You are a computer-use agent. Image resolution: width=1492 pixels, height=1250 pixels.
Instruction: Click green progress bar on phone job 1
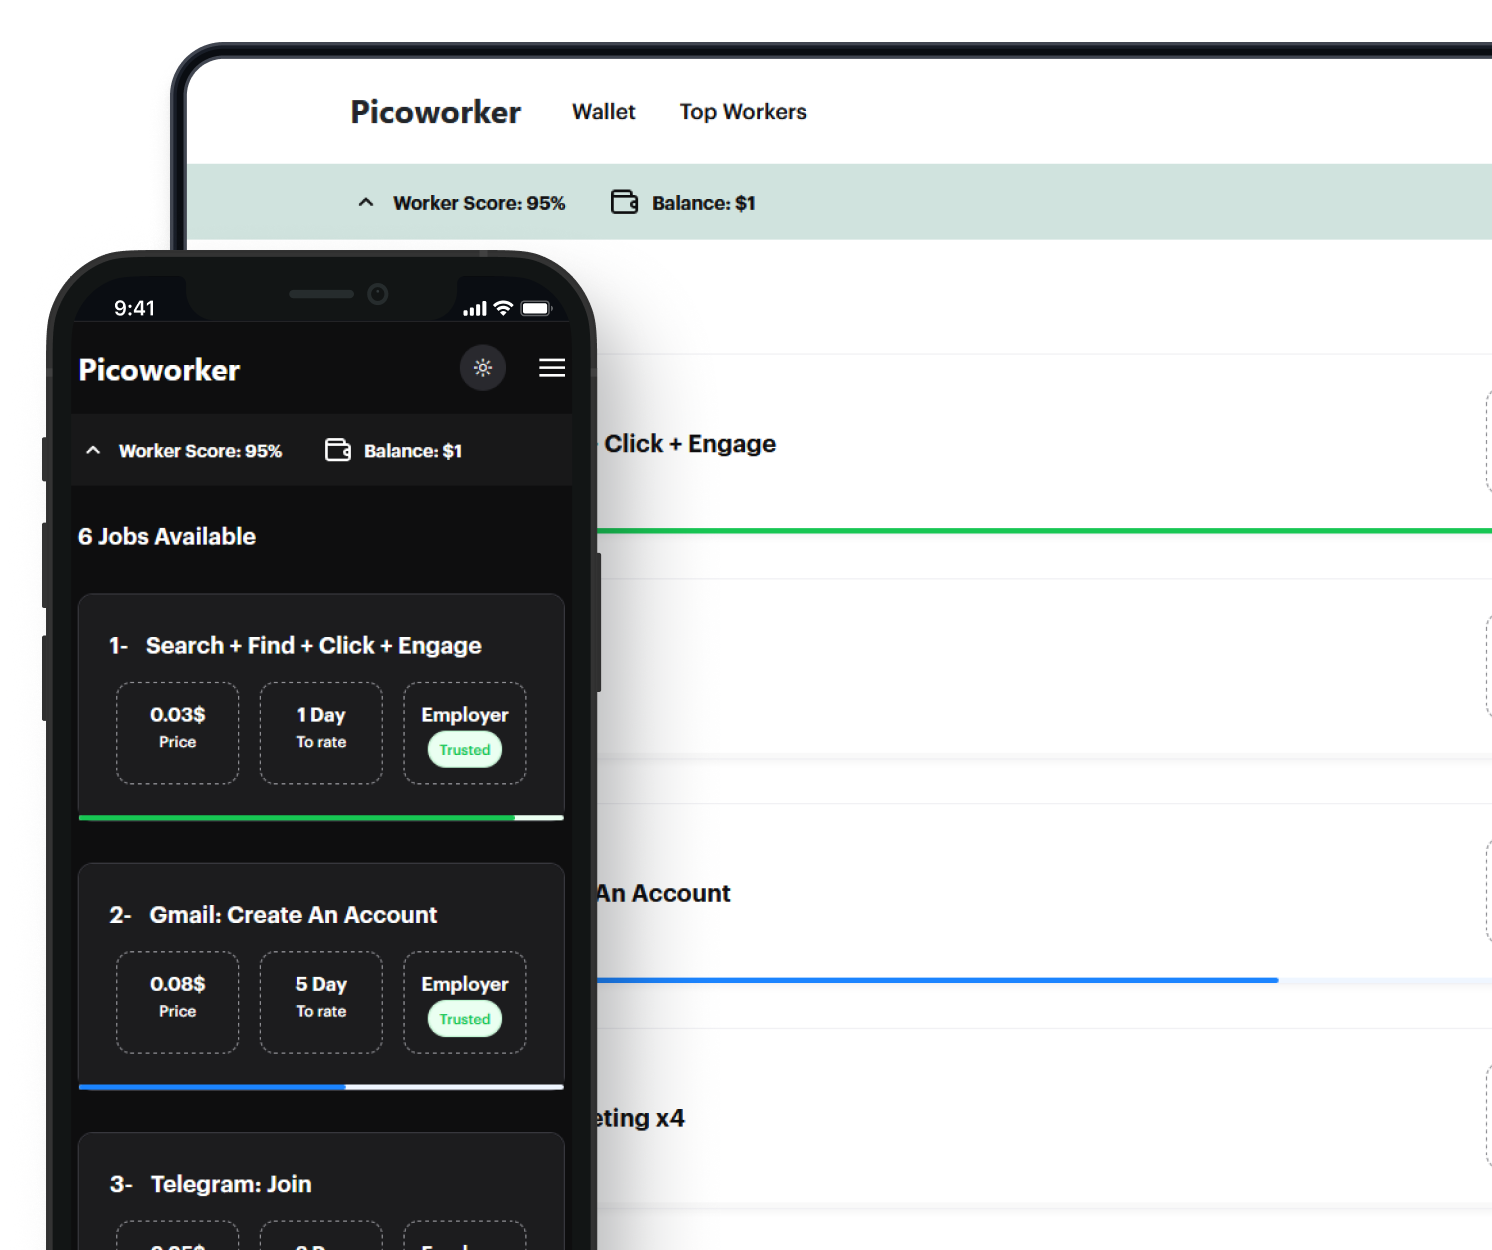[x=297, y=818]
